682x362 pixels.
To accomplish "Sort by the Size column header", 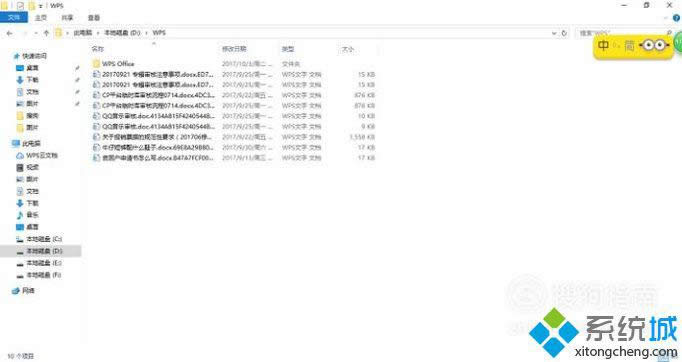I will (348, 49).
